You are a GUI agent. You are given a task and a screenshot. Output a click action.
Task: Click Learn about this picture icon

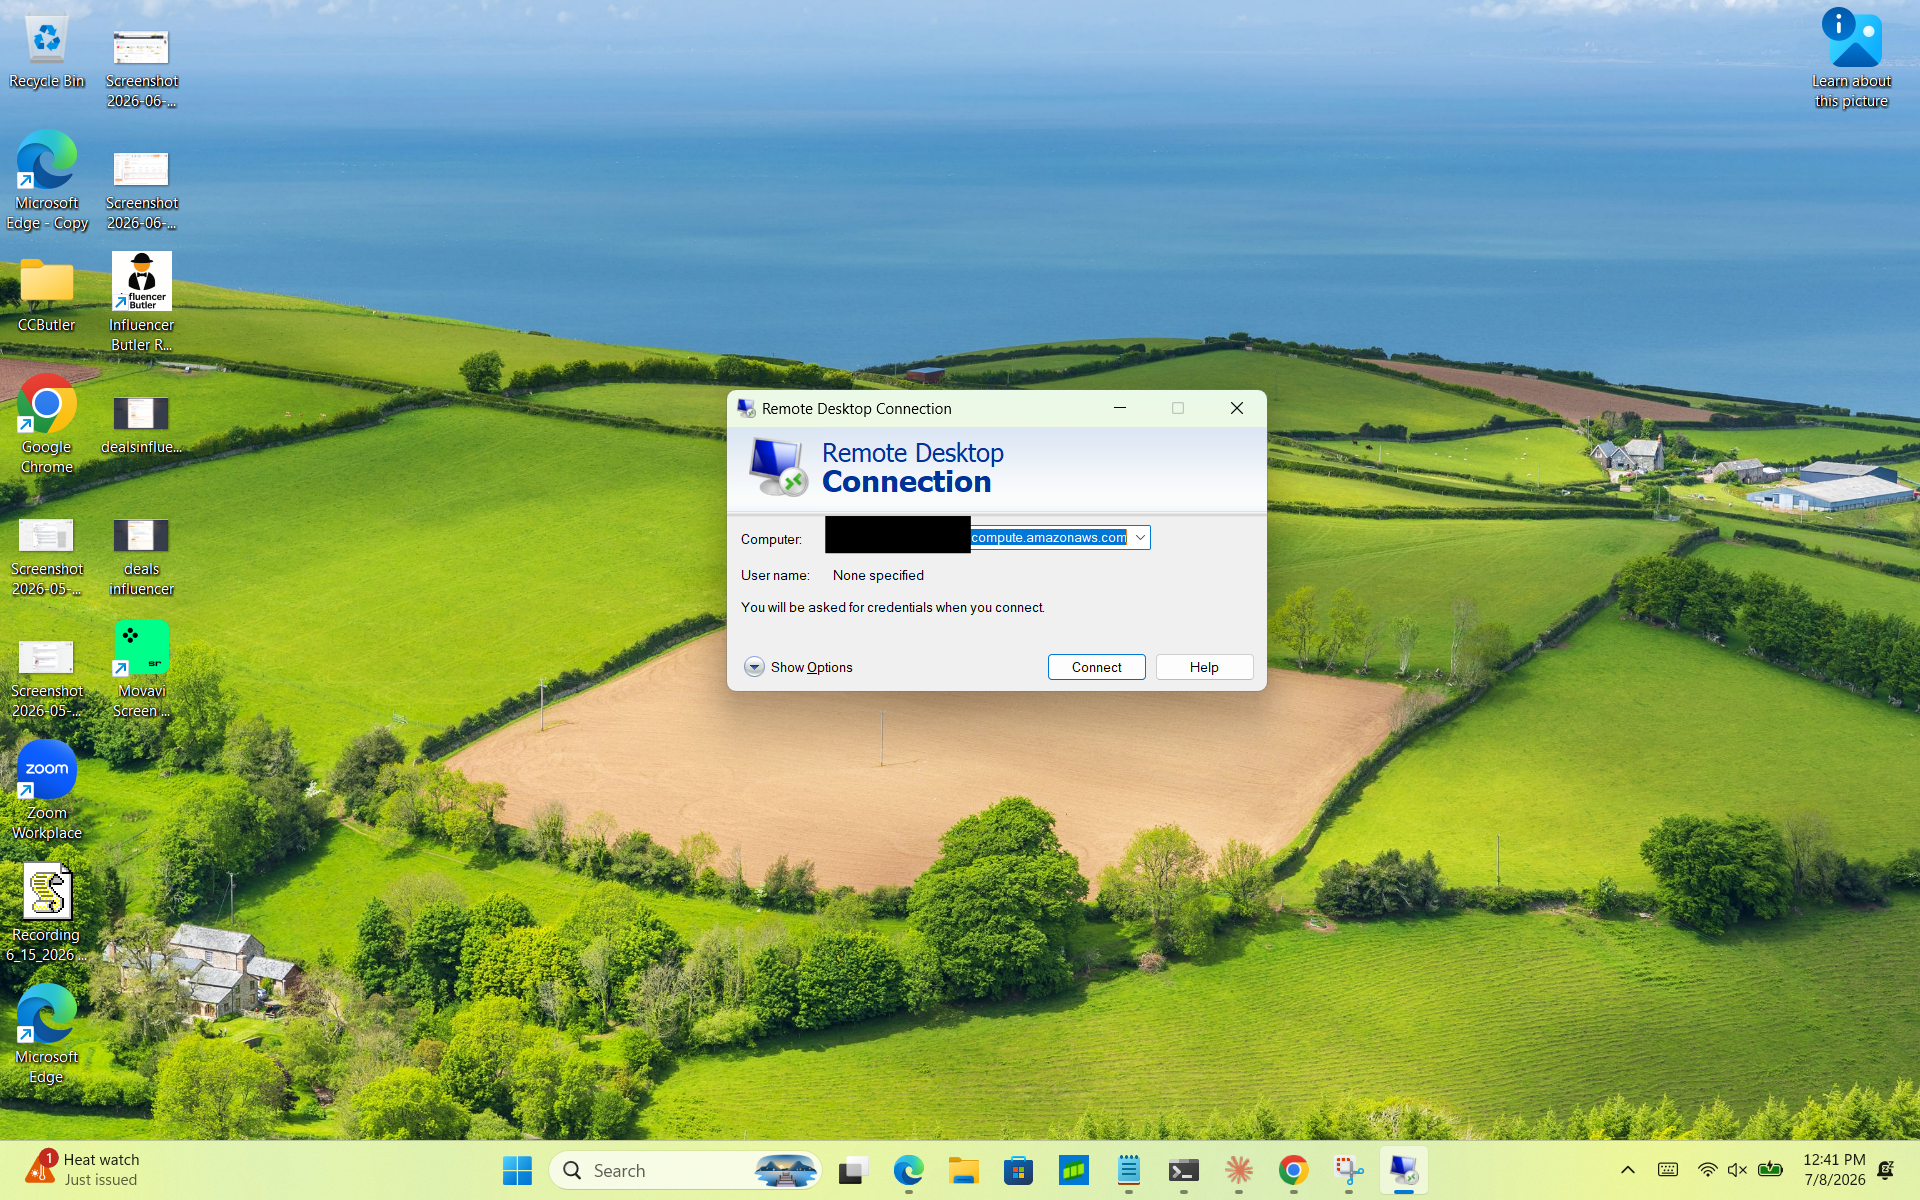click(1851, 59)
